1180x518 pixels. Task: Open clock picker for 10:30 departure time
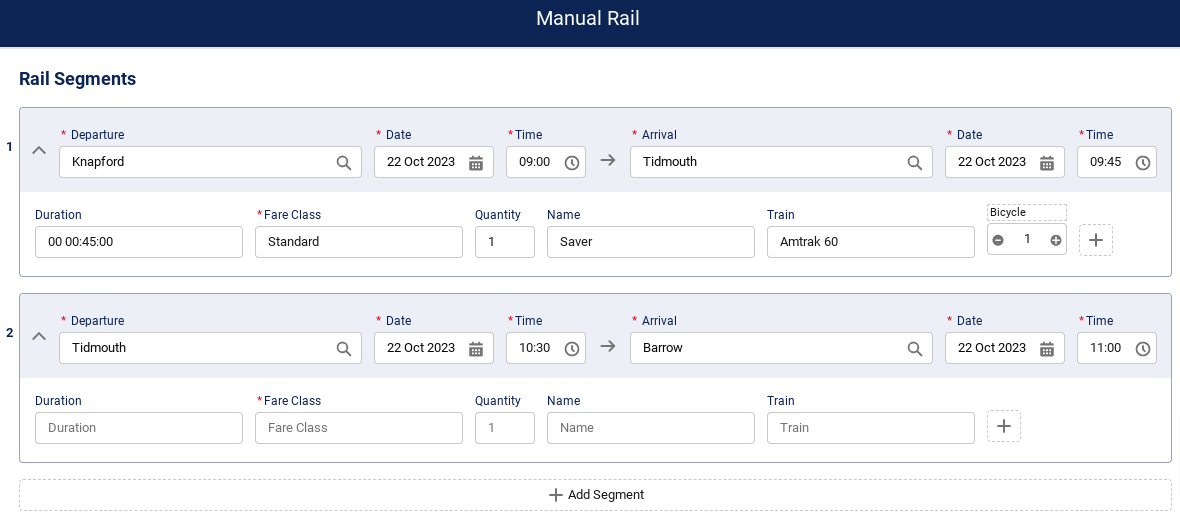(x=572, y=348)
